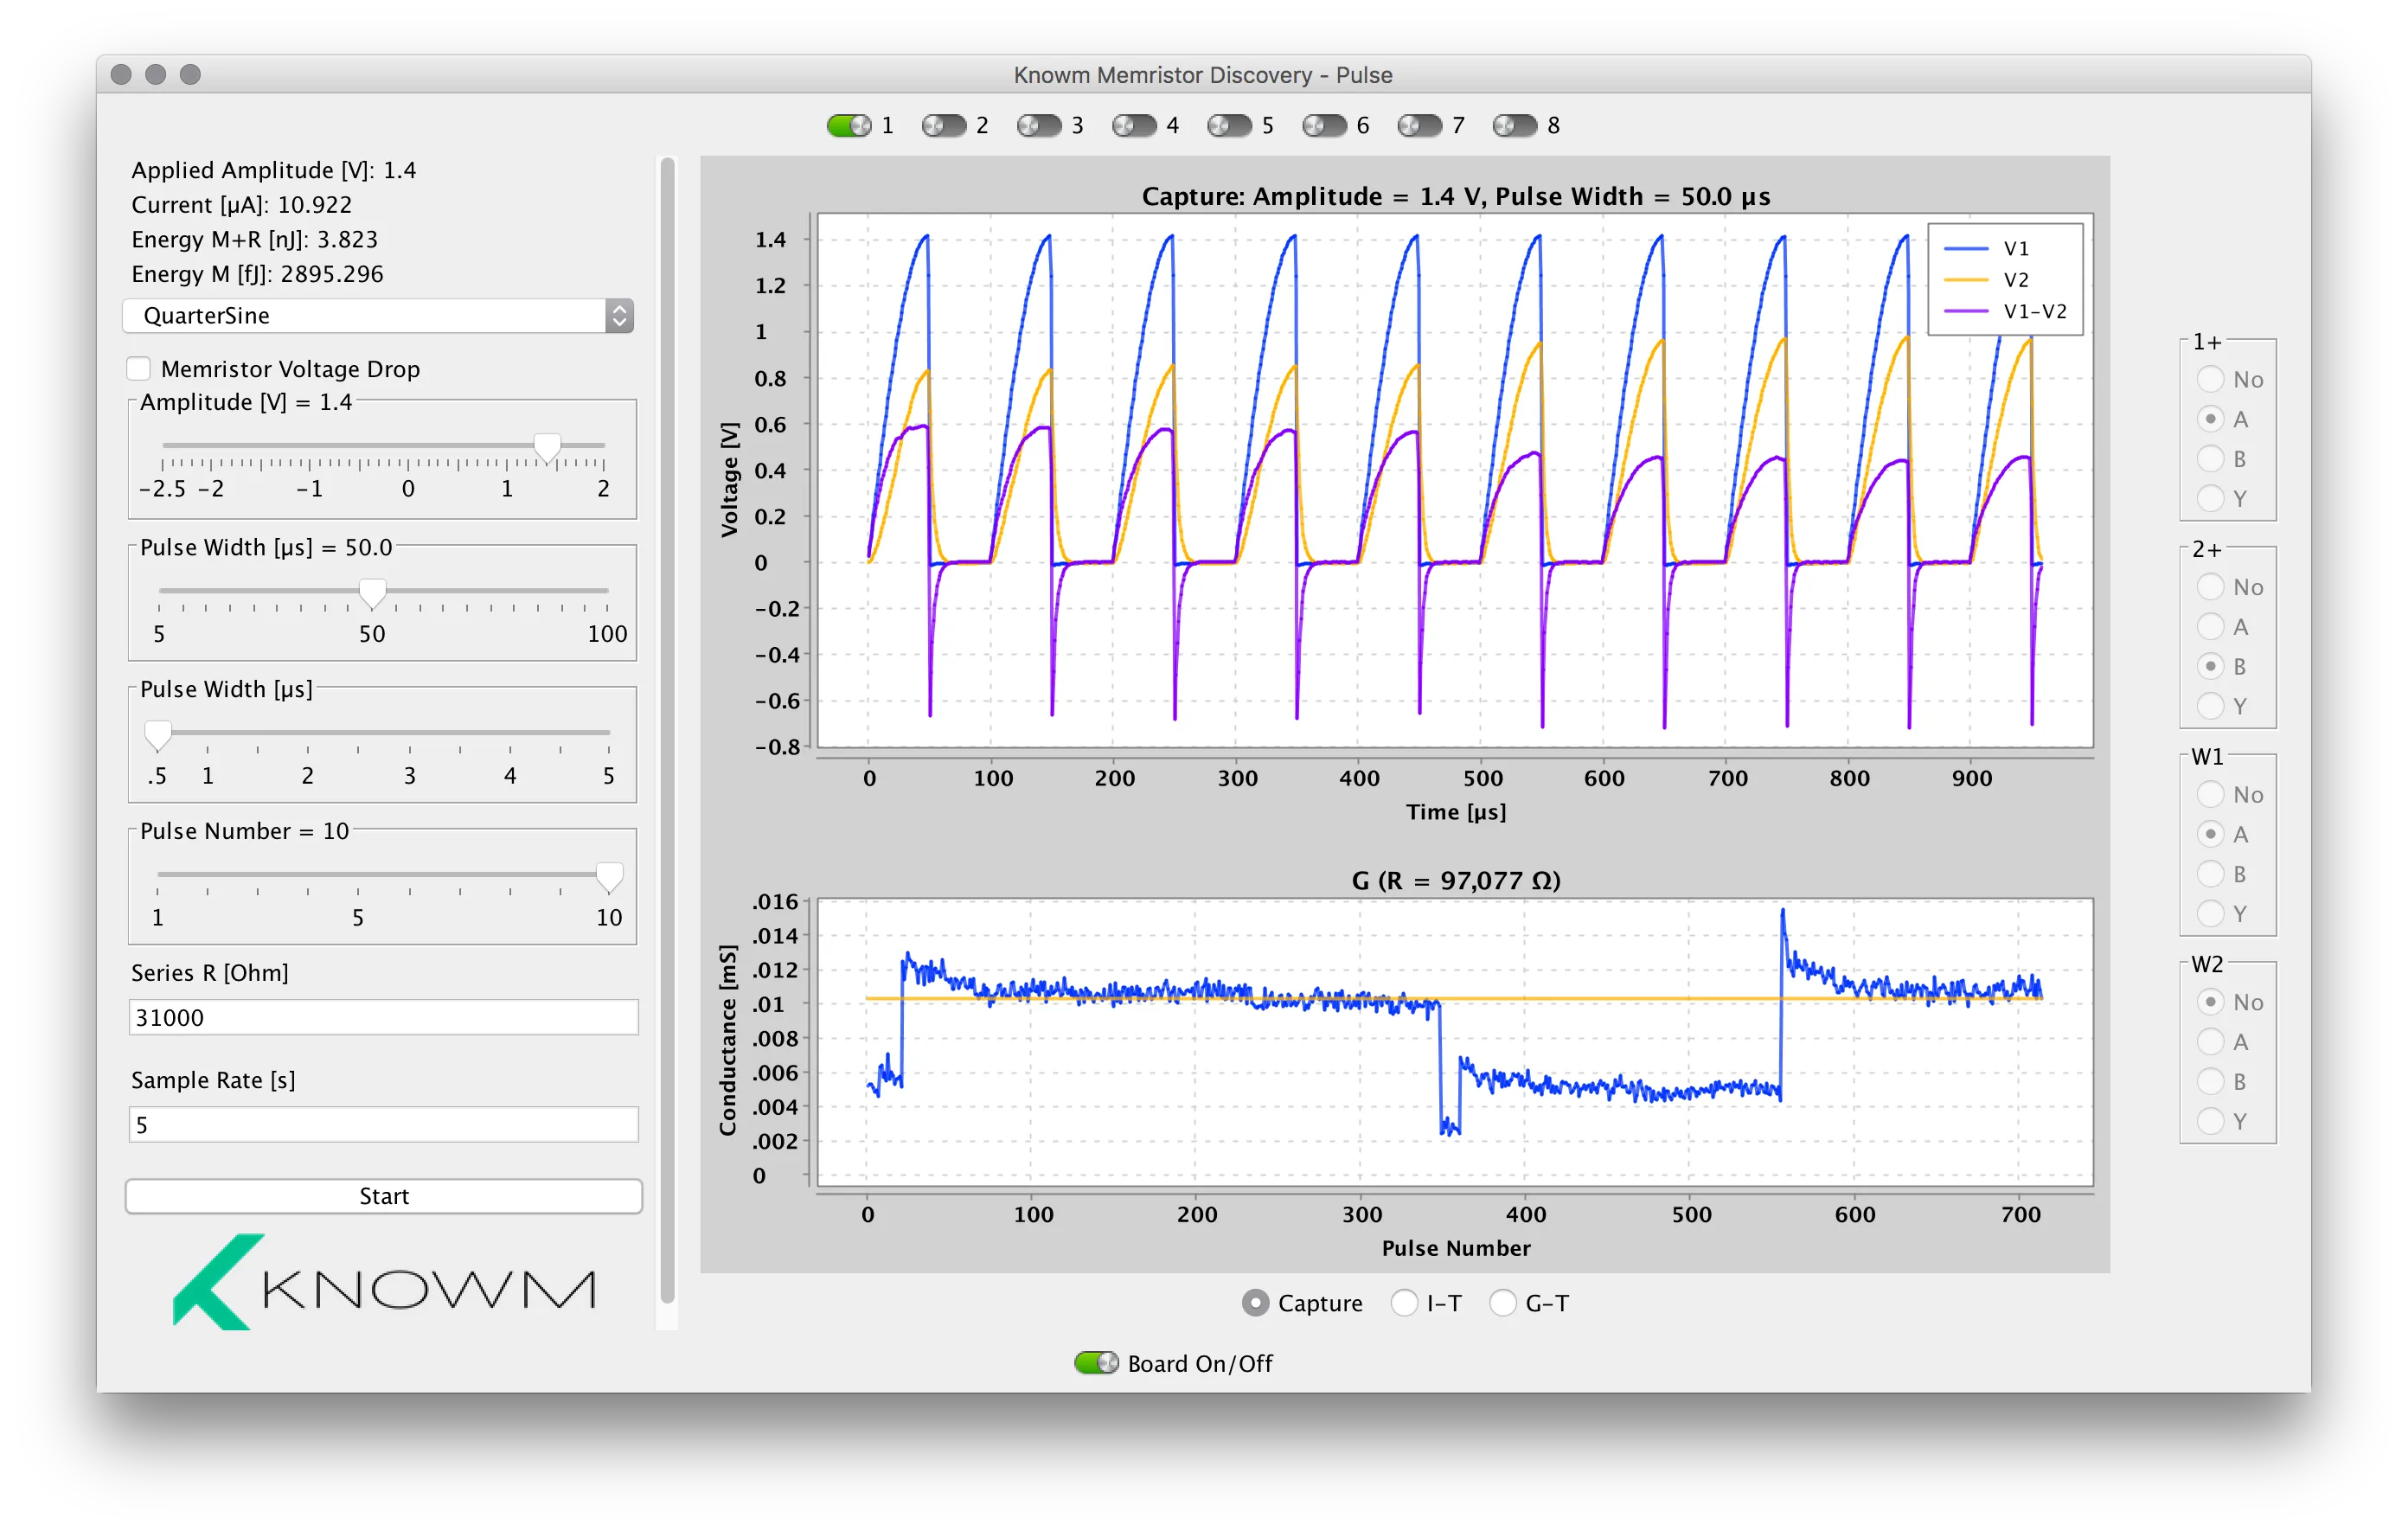Select B in the W2 group
The height and width of the screenshot is (1531, 2408).
(x=2210, y=1082)
